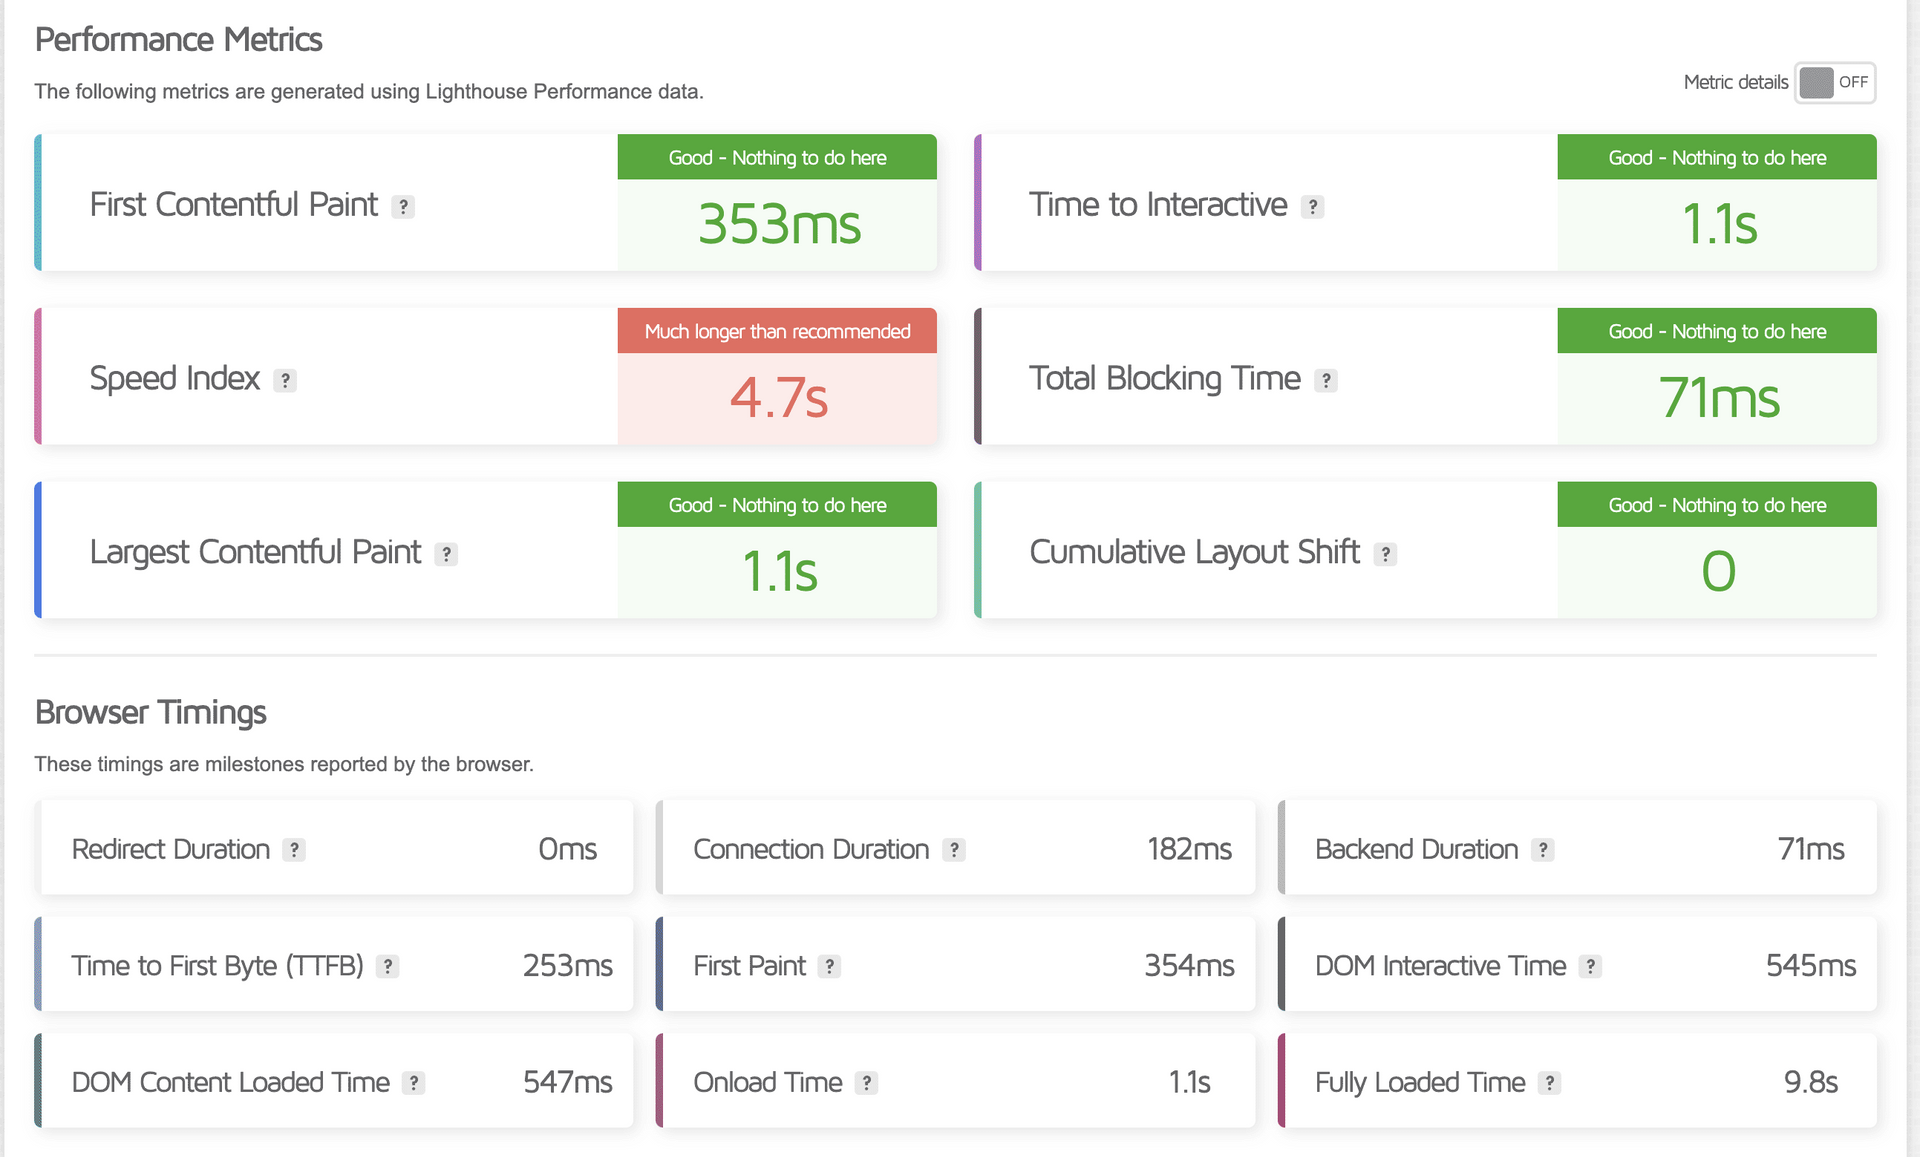Click the Speed Index 4.7s value
This screenshot has width=1920, height=1157.
click(x=778, y=398)
